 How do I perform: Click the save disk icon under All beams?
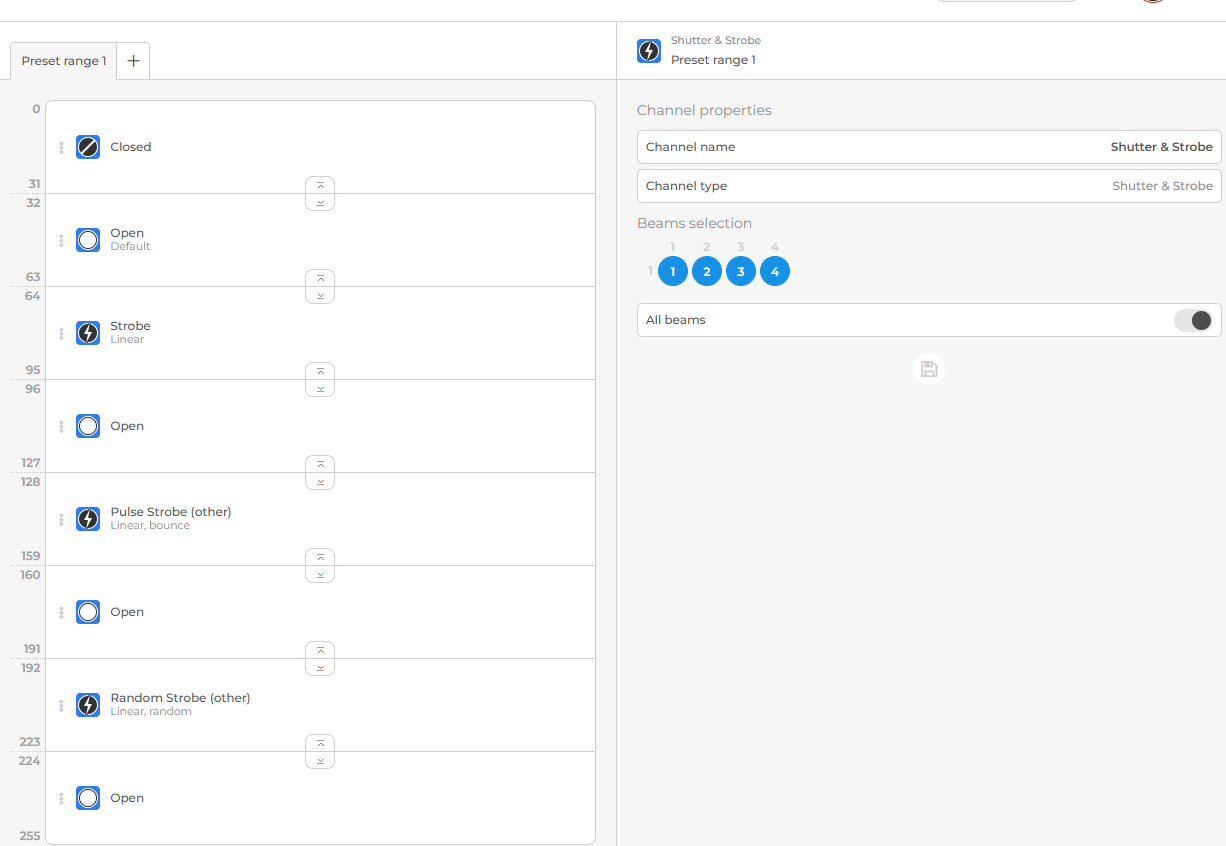pos(929,370)
